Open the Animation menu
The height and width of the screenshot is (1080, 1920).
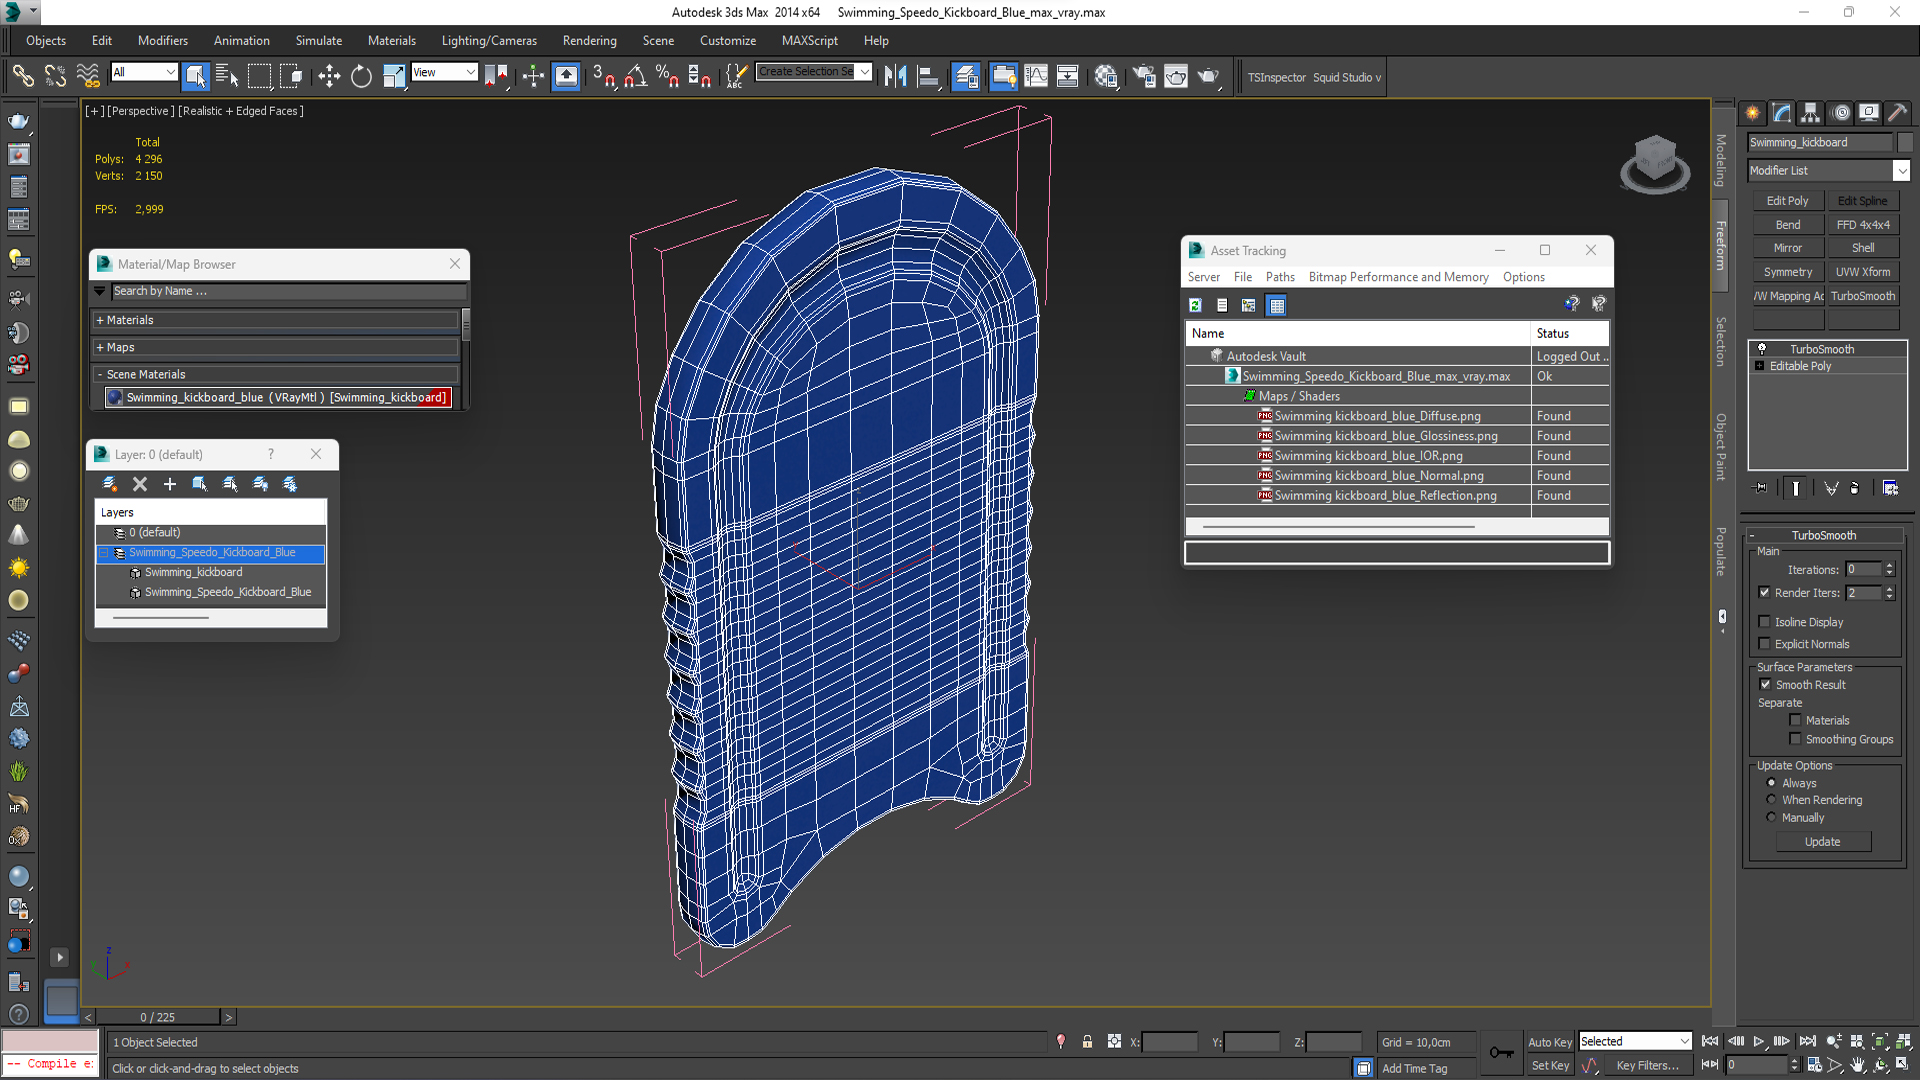pyautogui.click(x=241, y=41)
